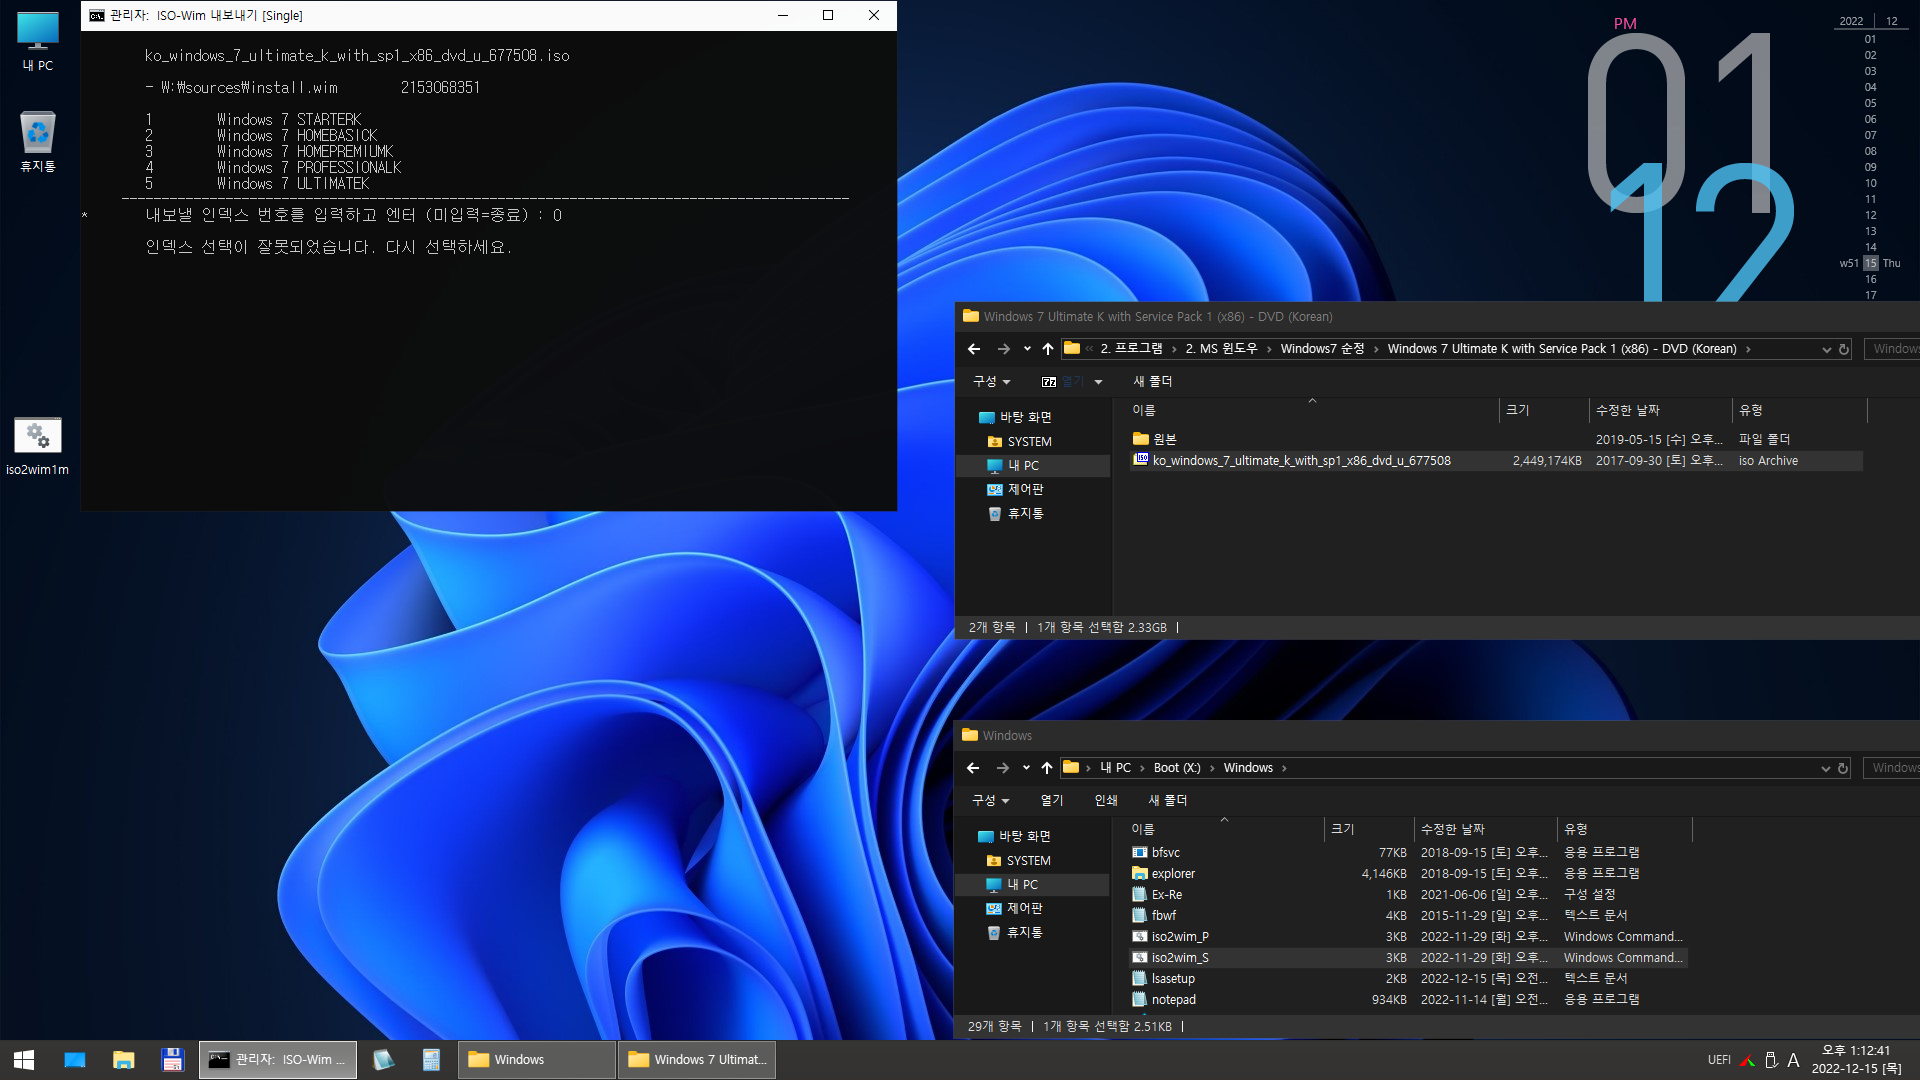Refresh lower Windows explorer address bar

click(1843, 768)
